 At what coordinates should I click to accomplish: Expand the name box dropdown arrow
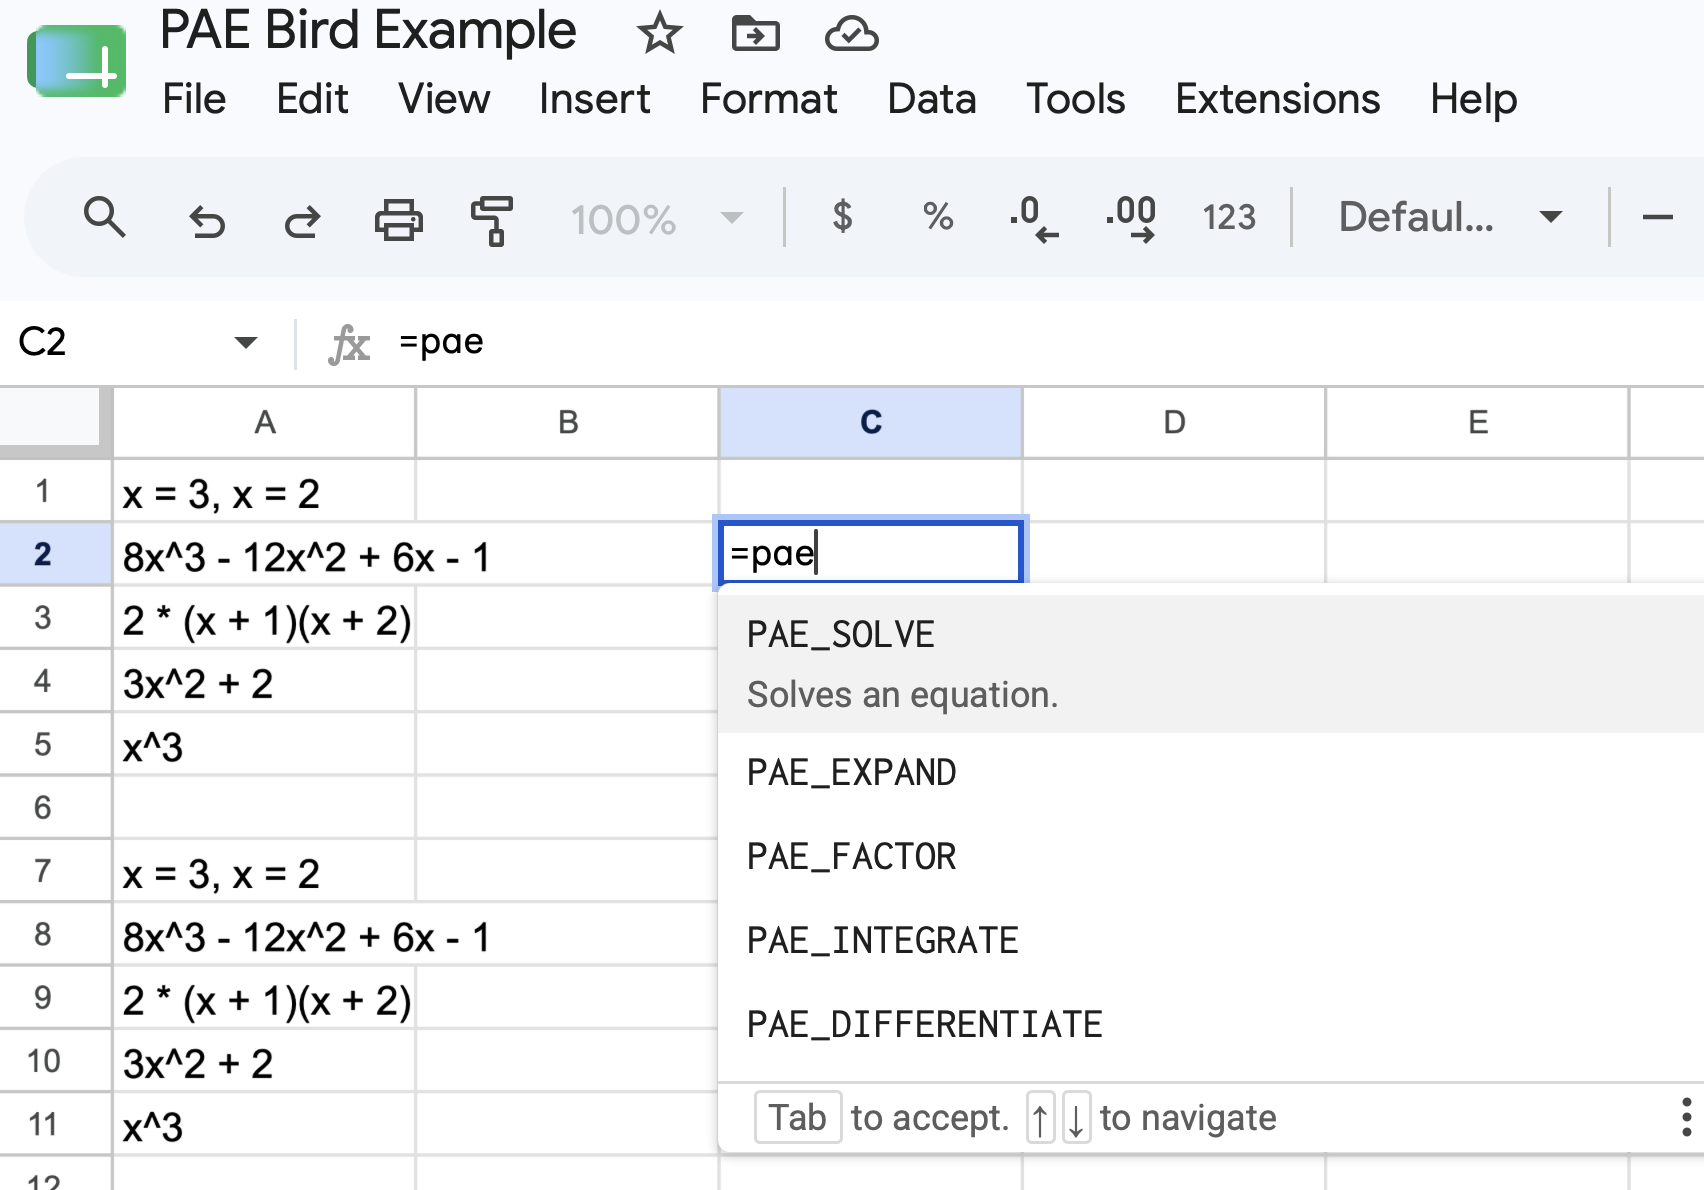pyautogui.click(x=245, y=343)
